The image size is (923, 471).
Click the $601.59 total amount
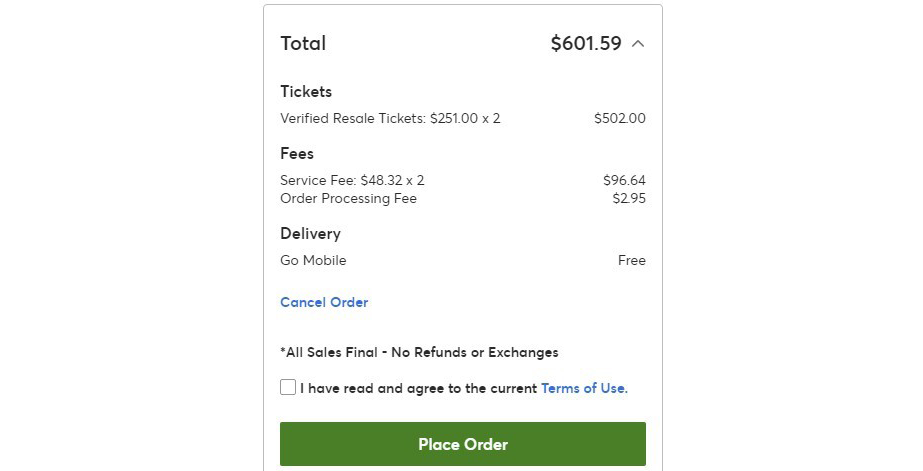(586, 43)
